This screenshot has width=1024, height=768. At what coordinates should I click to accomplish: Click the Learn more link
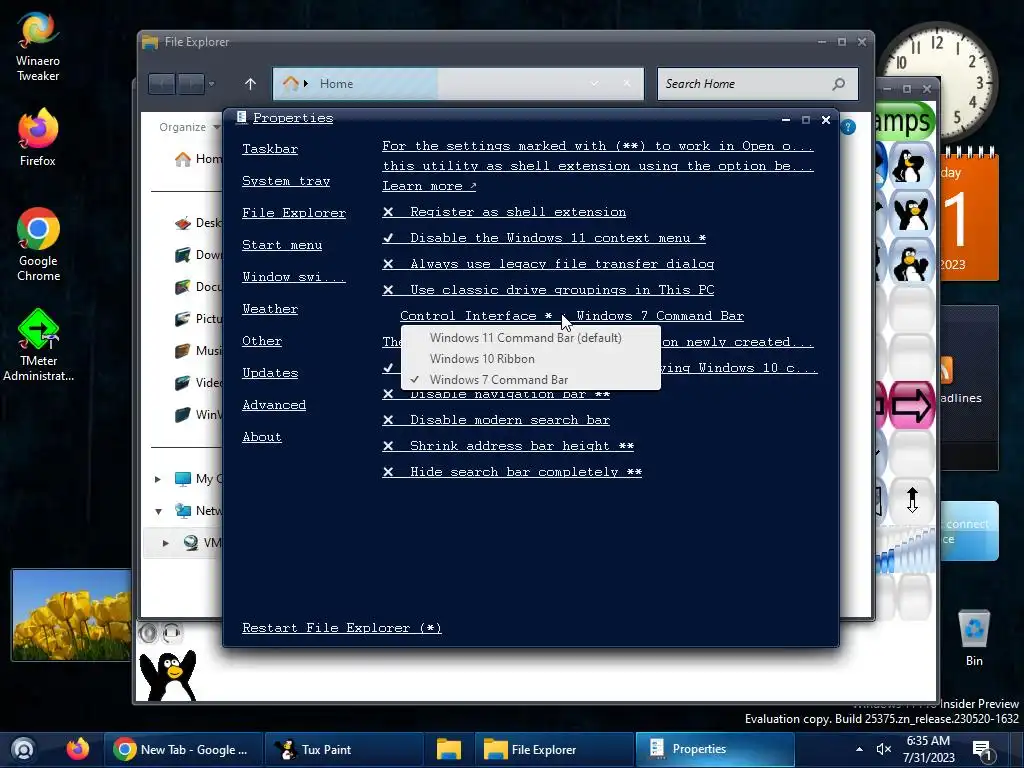(x=429, y=186)
